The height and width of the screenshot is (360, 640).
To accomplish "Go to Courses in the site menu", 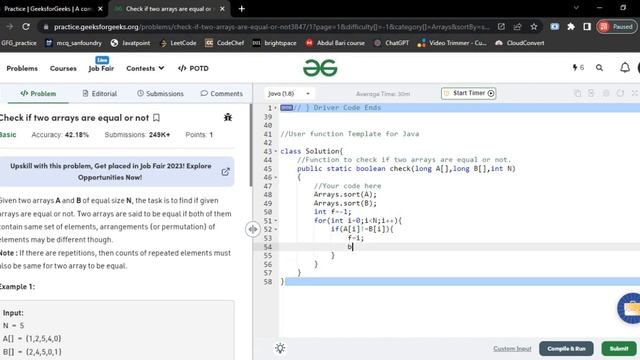I will click(x=63, y=69).
